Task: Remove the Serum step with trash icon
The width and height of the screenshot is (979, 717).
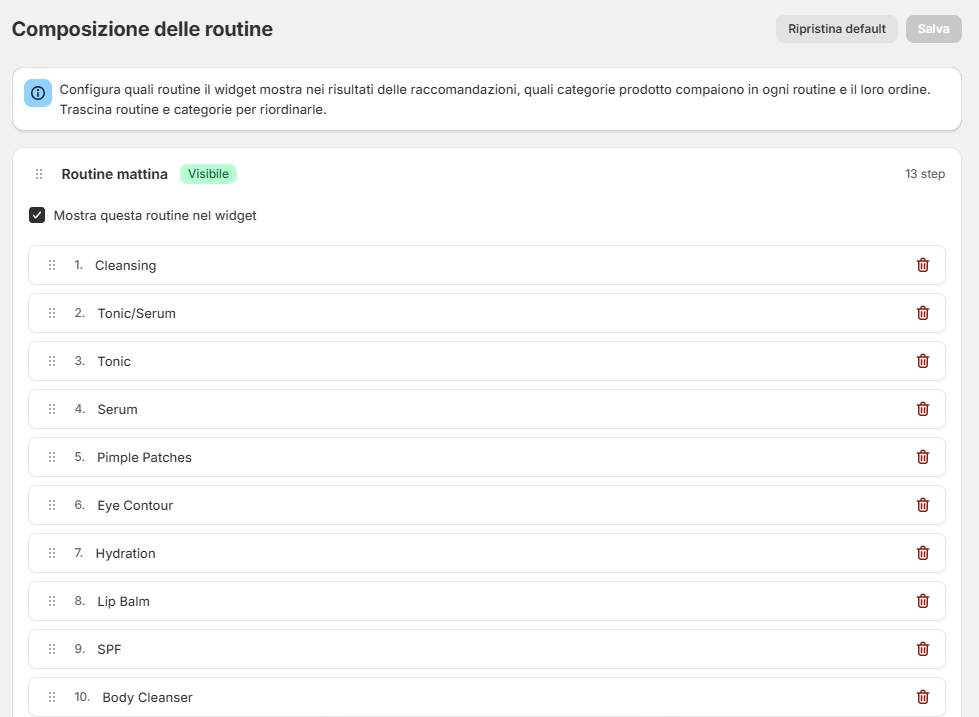Action: [x=923, y=409]
